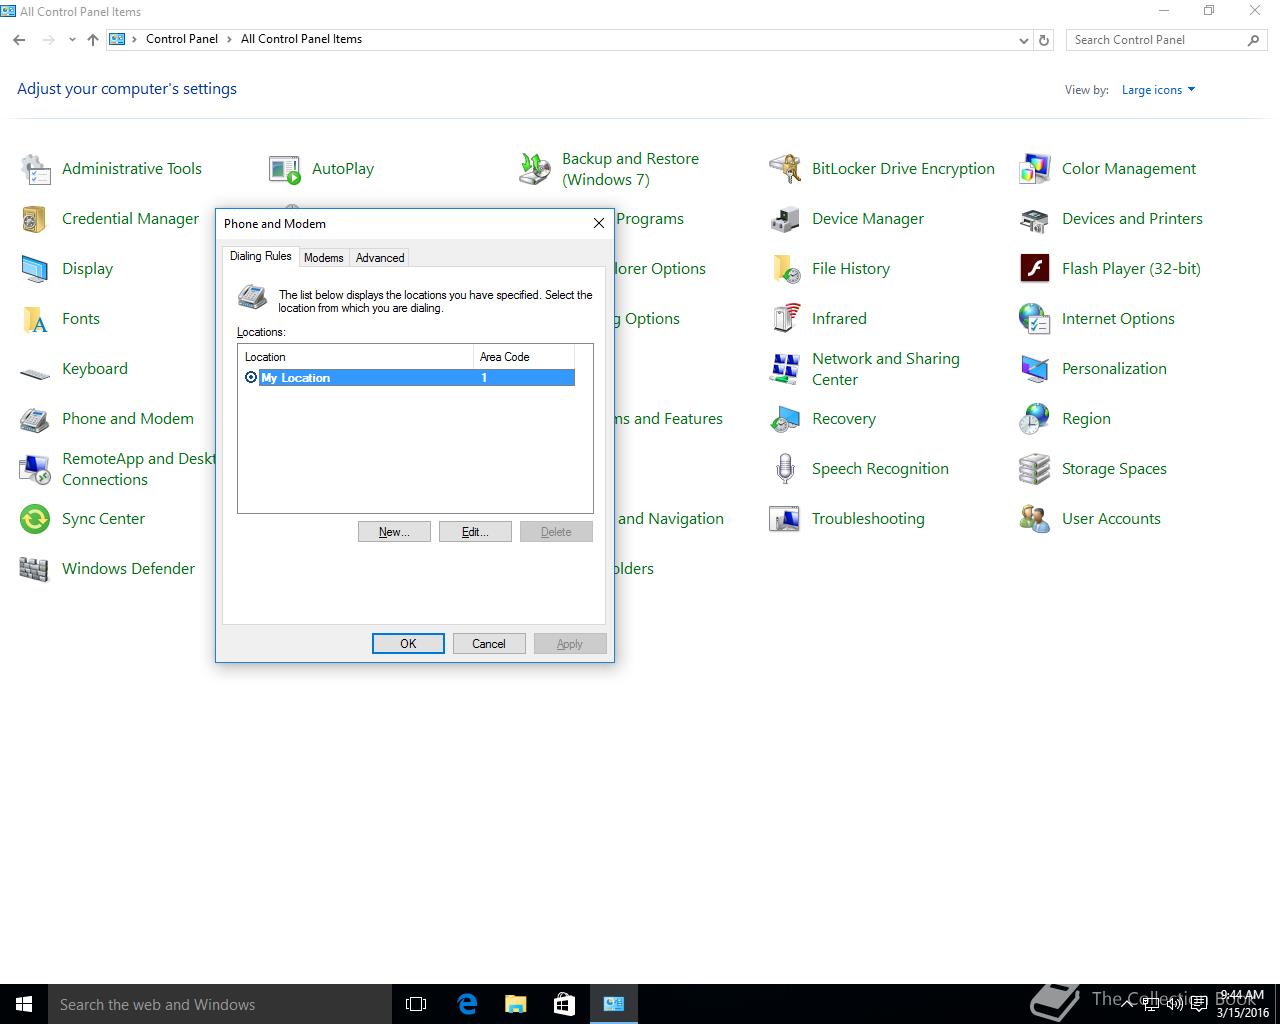Launch Microsoft Edge from taskbar
This screenshot has height=1024, width=1280.
(467, 1004)
